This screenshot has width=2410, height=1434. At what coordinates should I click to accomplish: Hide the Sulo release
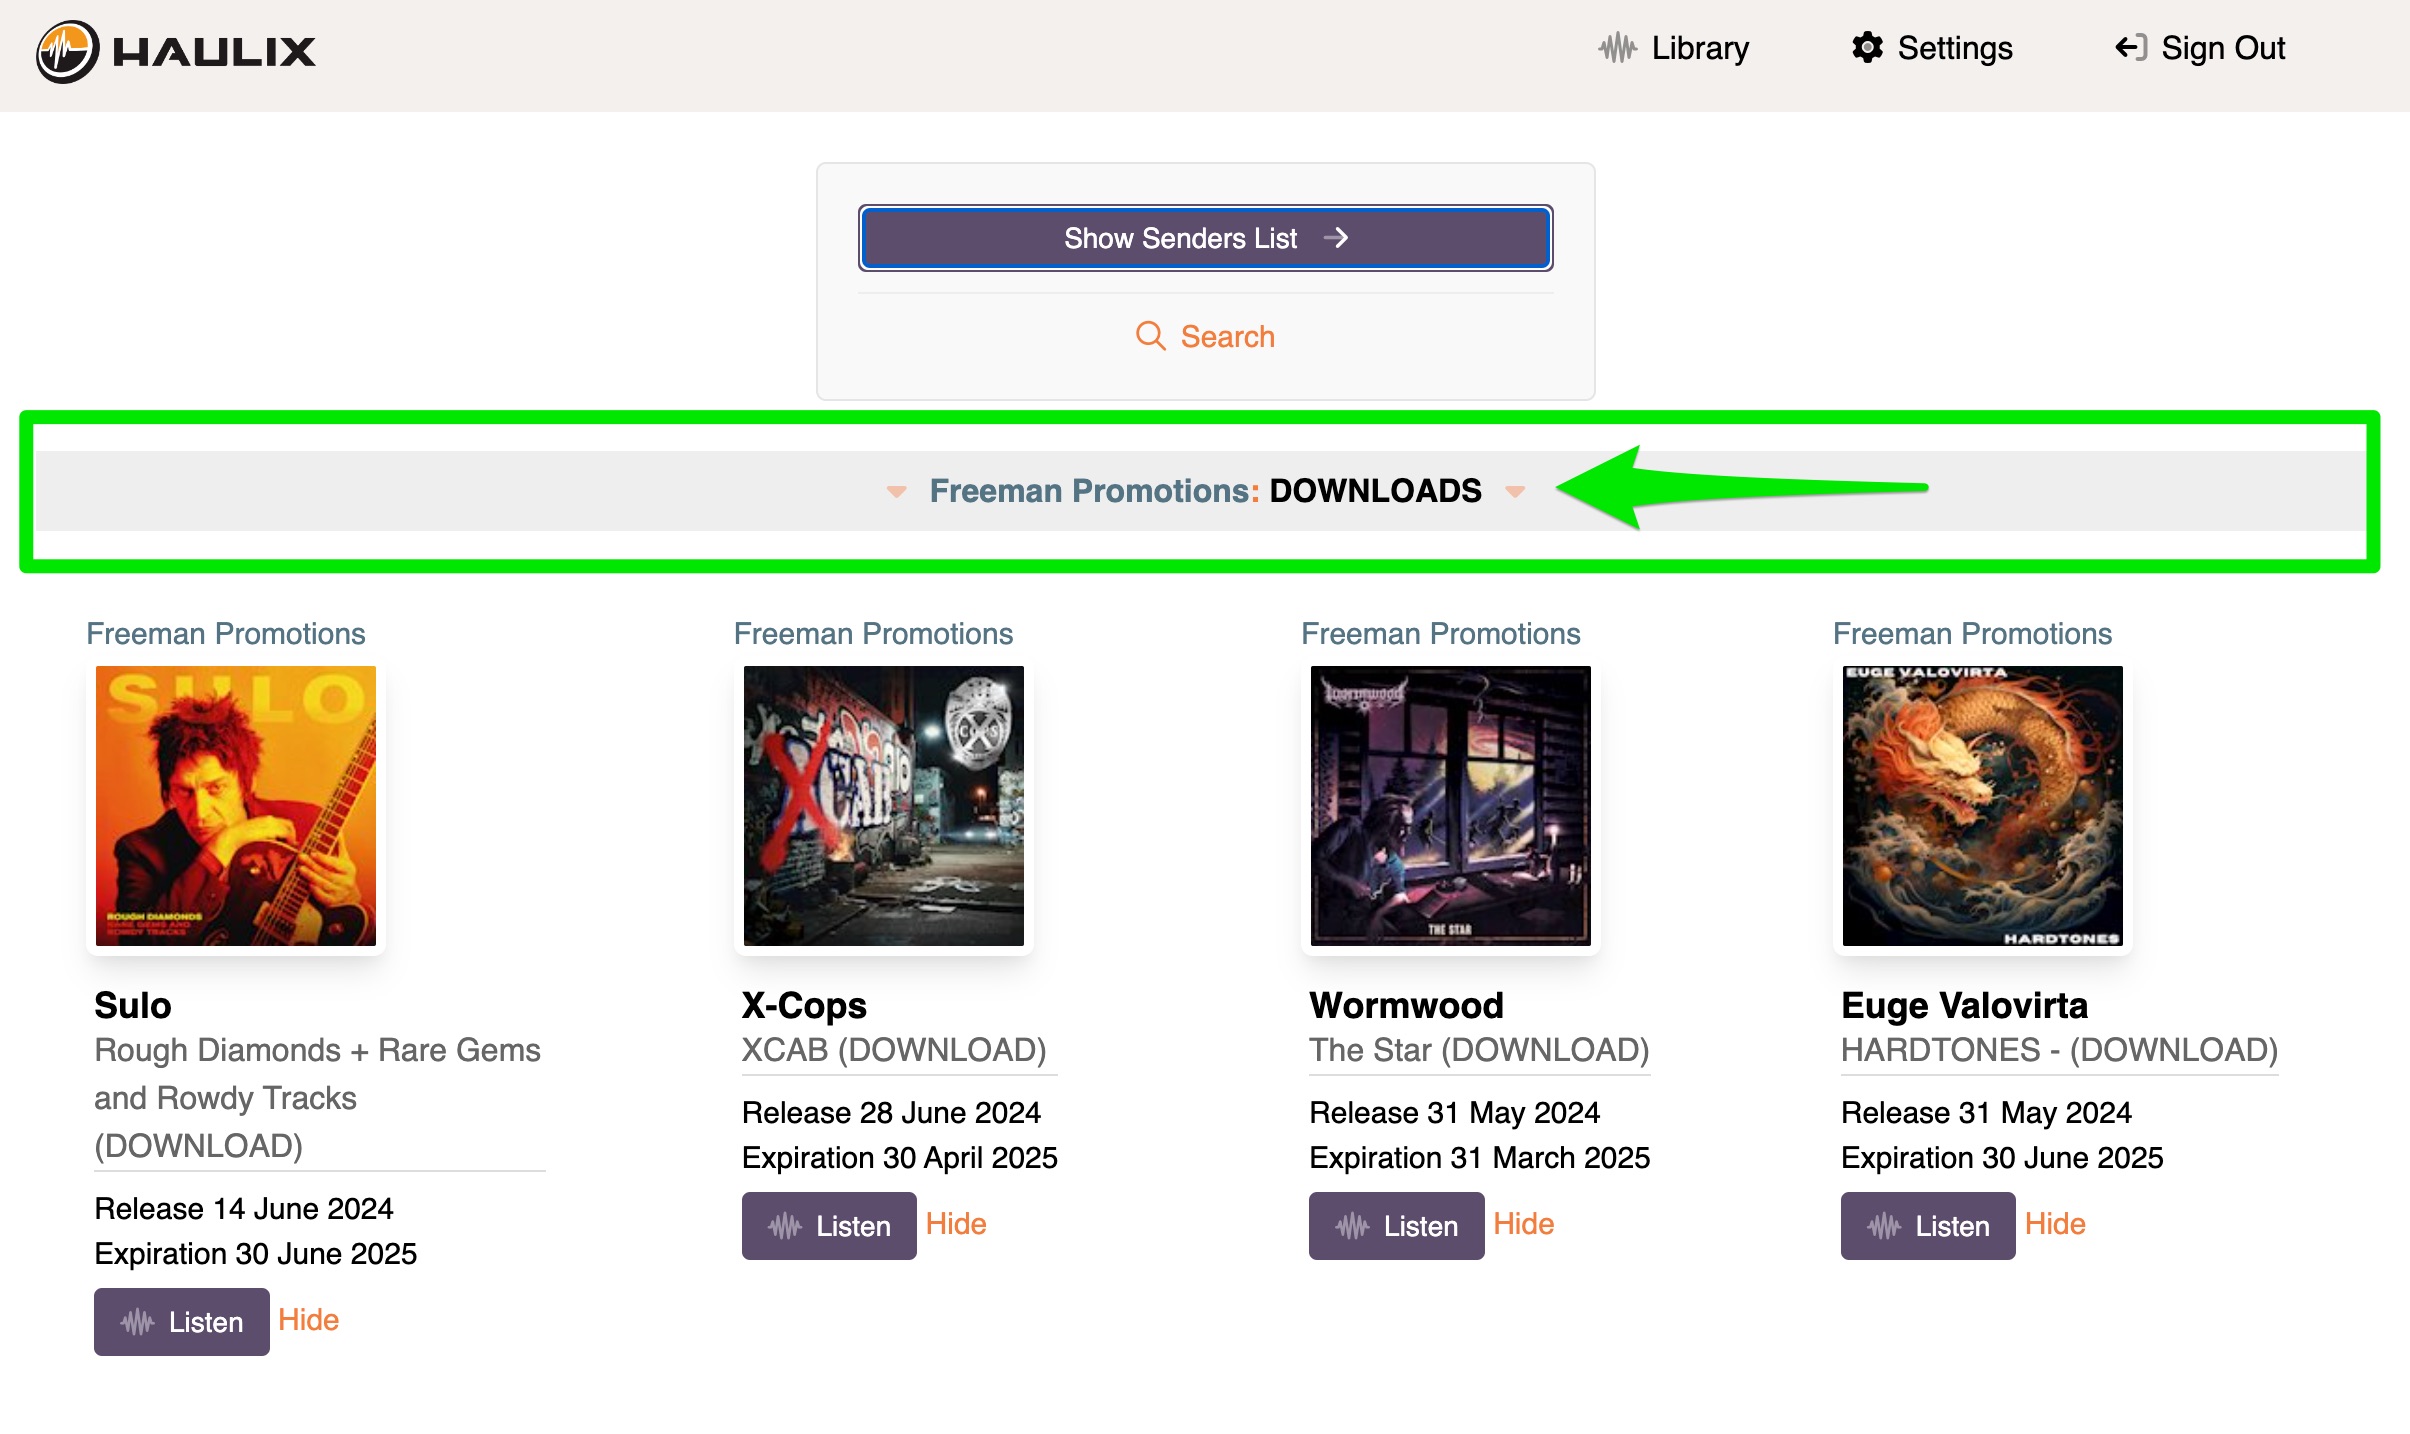click(x=308, y=1320)
